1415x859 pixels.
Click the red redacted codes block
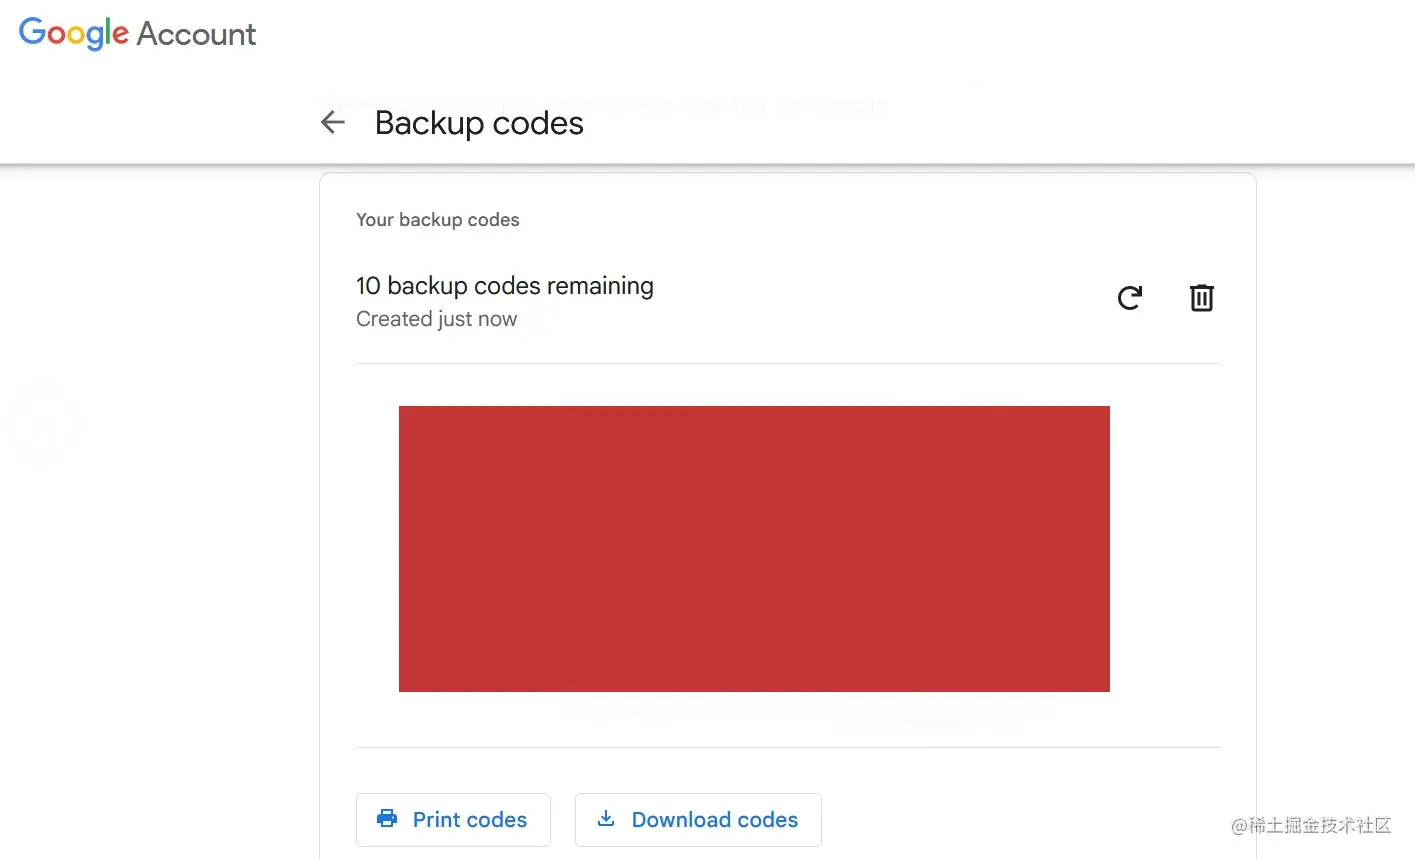pos(754,548)
